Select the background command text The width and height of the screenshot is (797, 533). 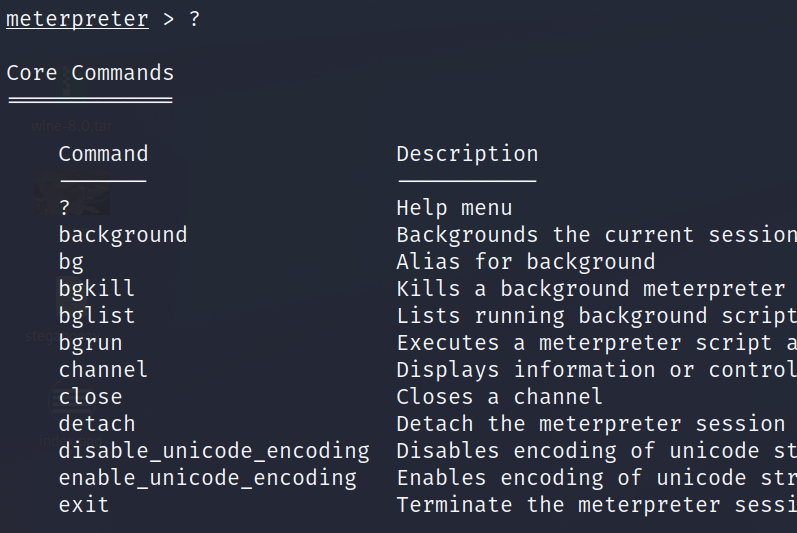[123, 235]
